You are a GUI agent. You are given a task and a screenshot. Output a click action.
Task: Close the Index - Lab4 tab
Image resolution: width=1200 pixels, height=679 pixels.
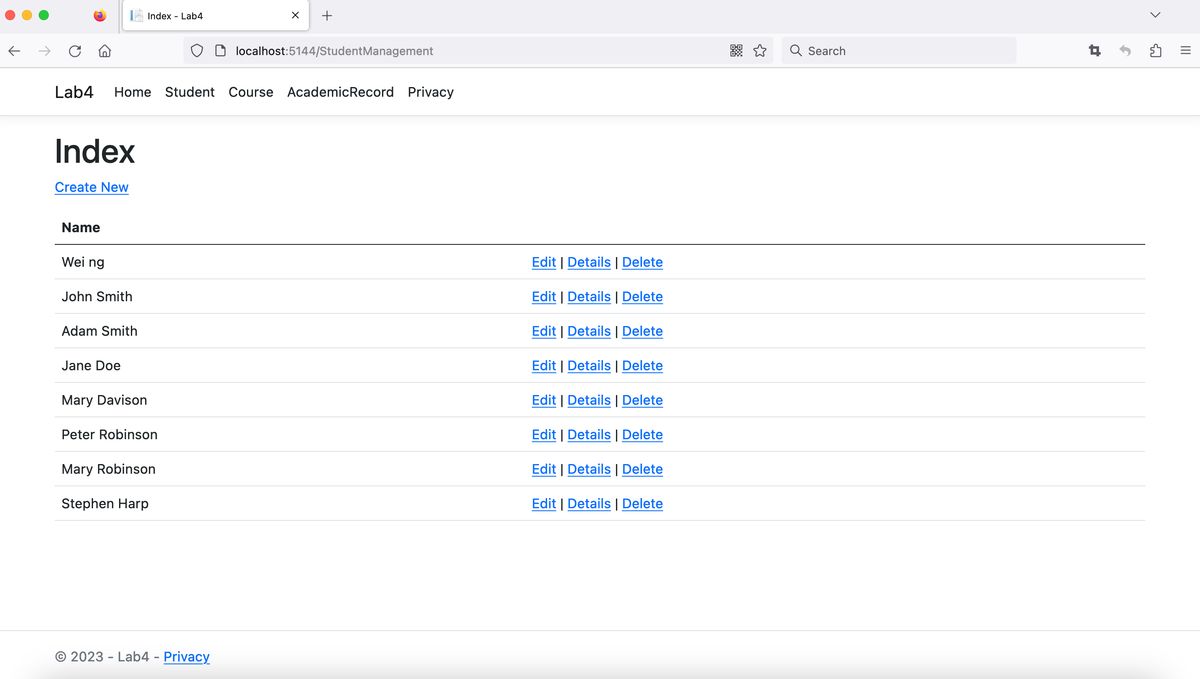[x=295, y=16]
